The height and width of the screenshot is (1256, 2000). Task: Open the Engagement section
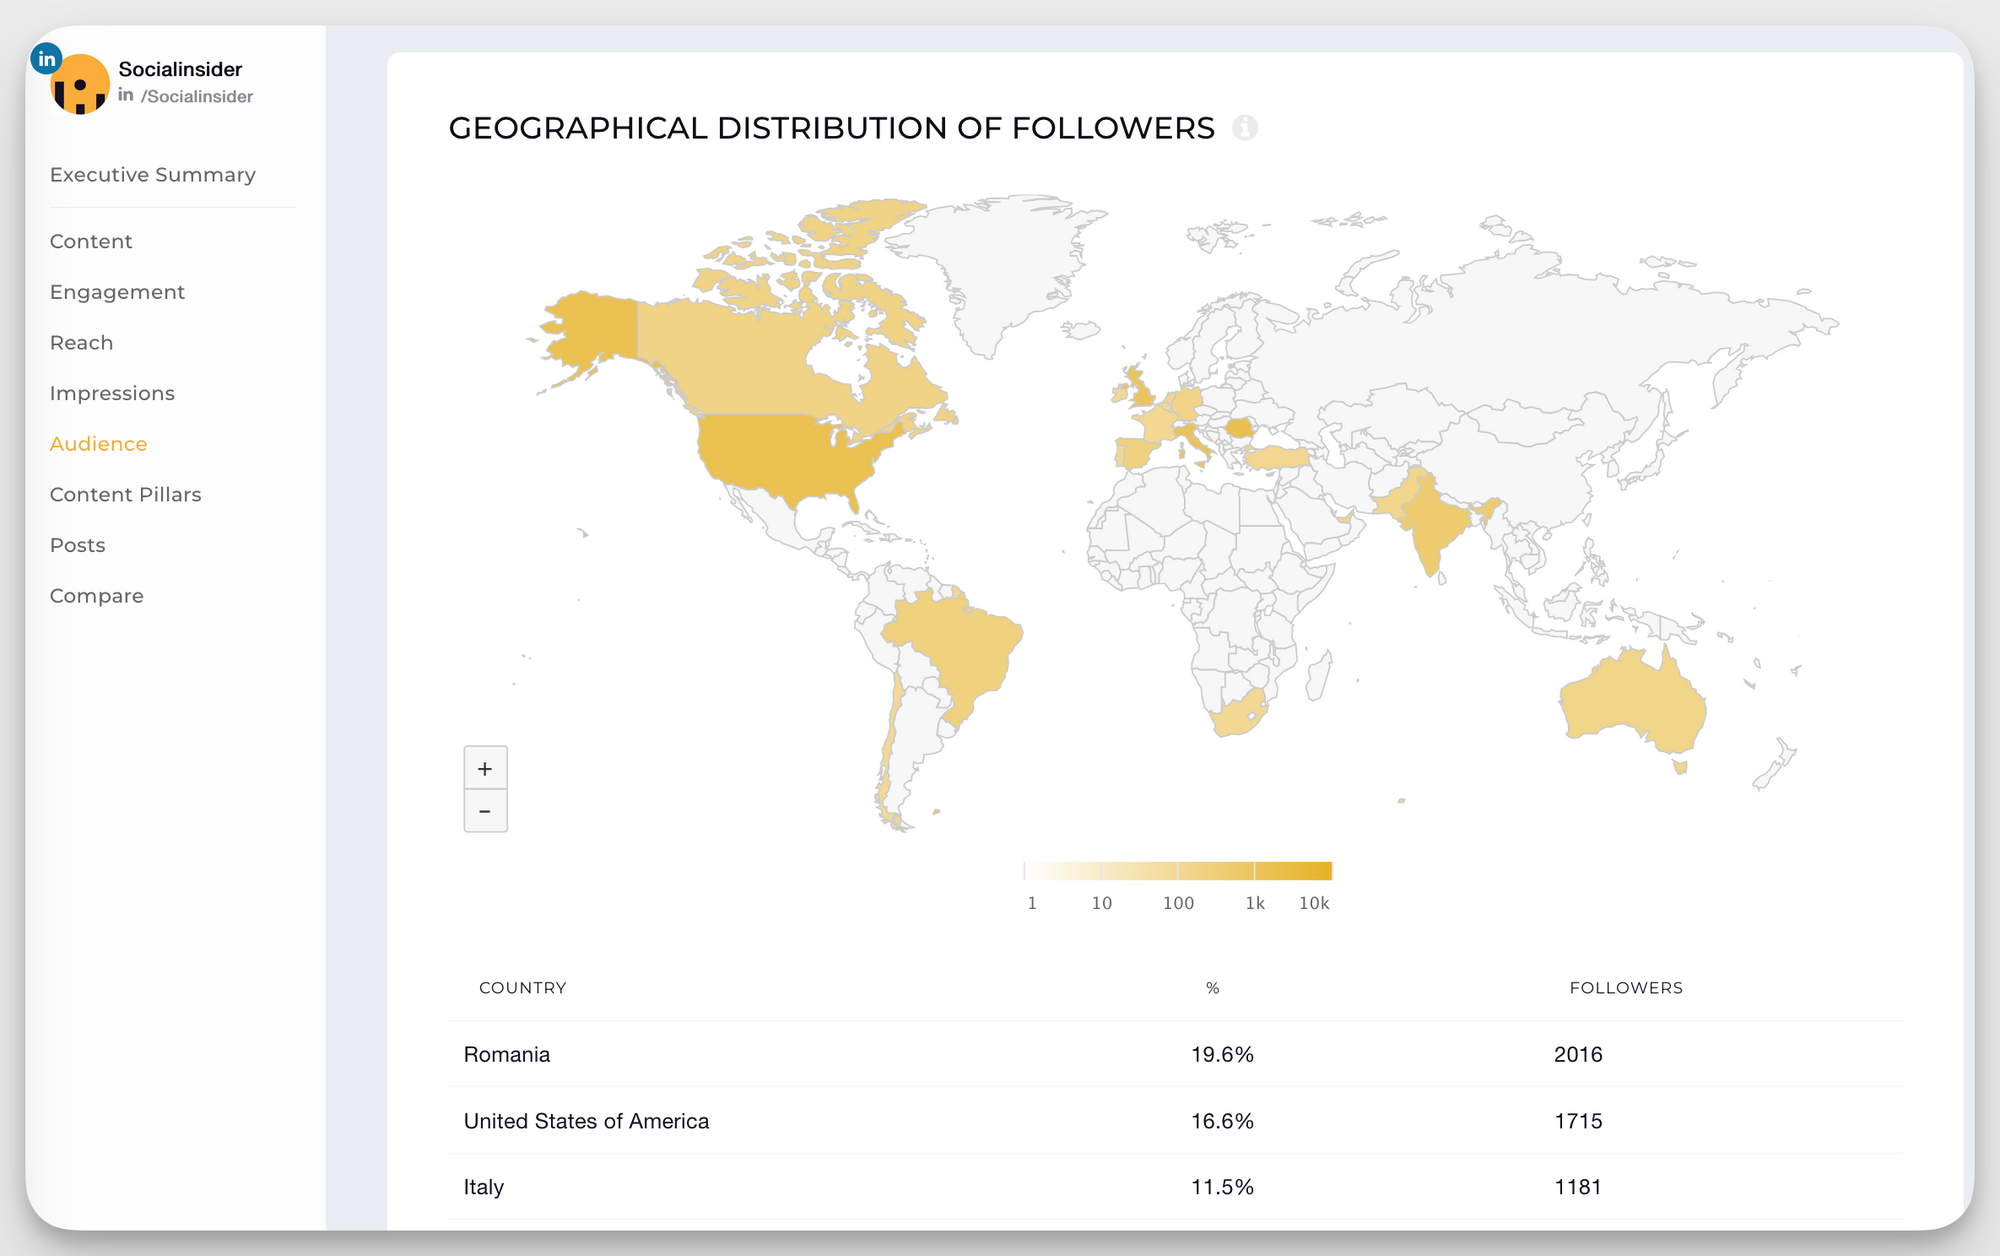(117, 292)
